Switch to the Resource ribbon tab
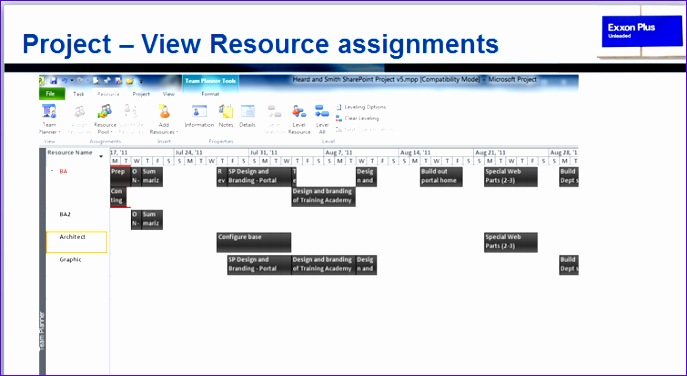The image size is (687, 376). point(108,94)
